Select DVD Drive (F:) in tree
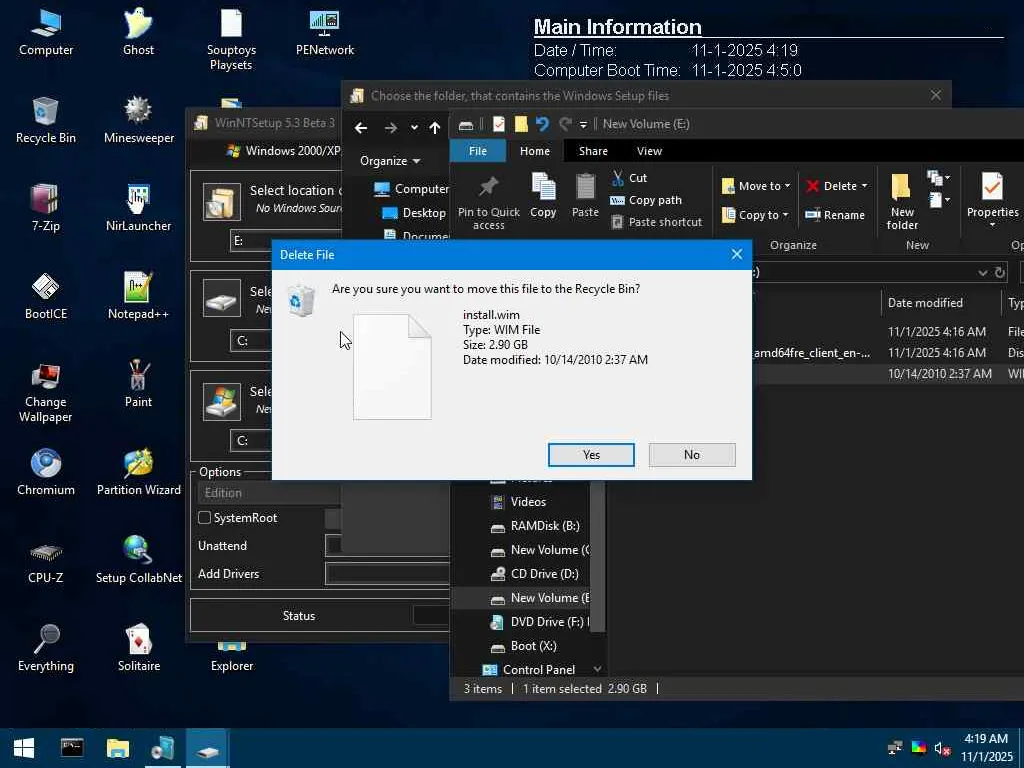 point(539,622)
